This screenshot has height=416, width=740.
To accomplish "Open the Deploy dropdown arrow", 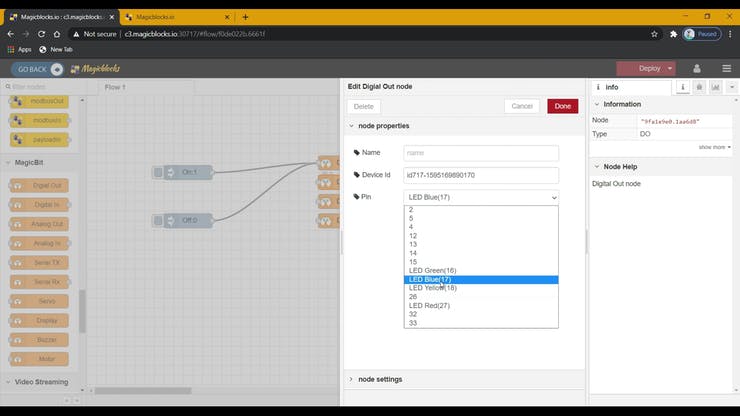I will (x=670, y=68).
